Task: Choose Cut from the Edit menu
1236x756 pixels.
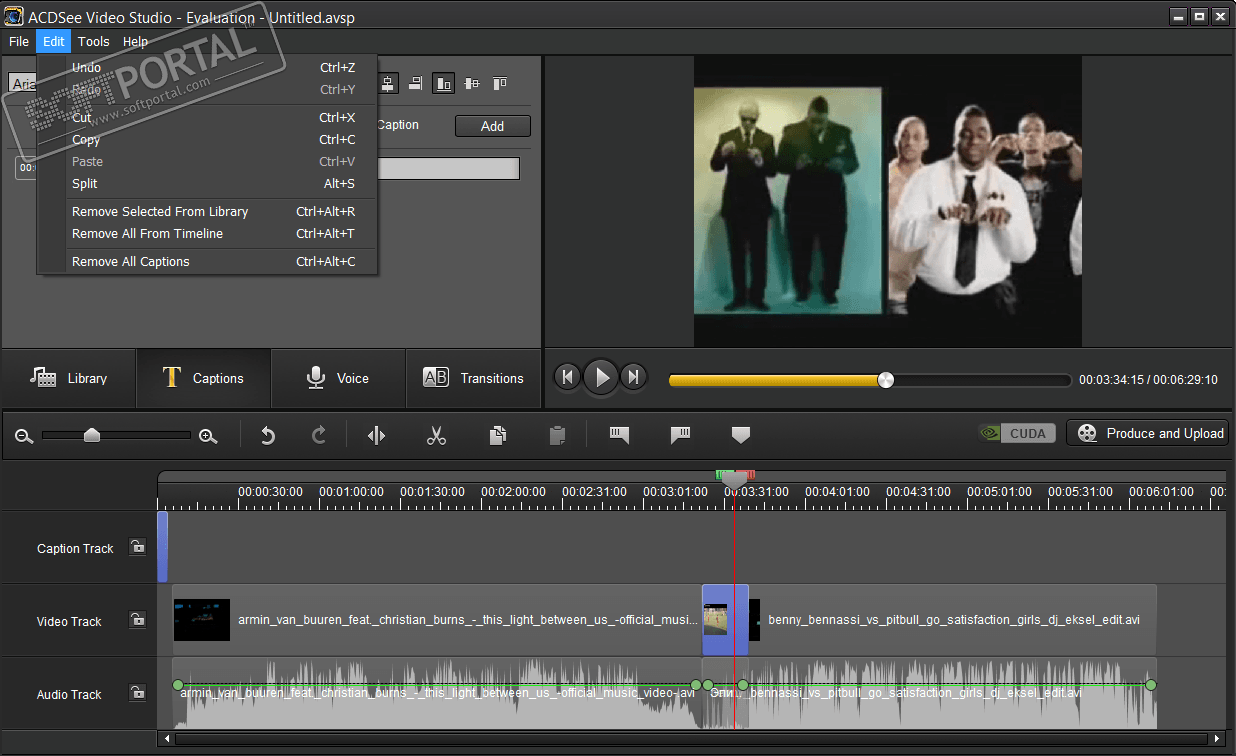Action: [x=207, y=118]
